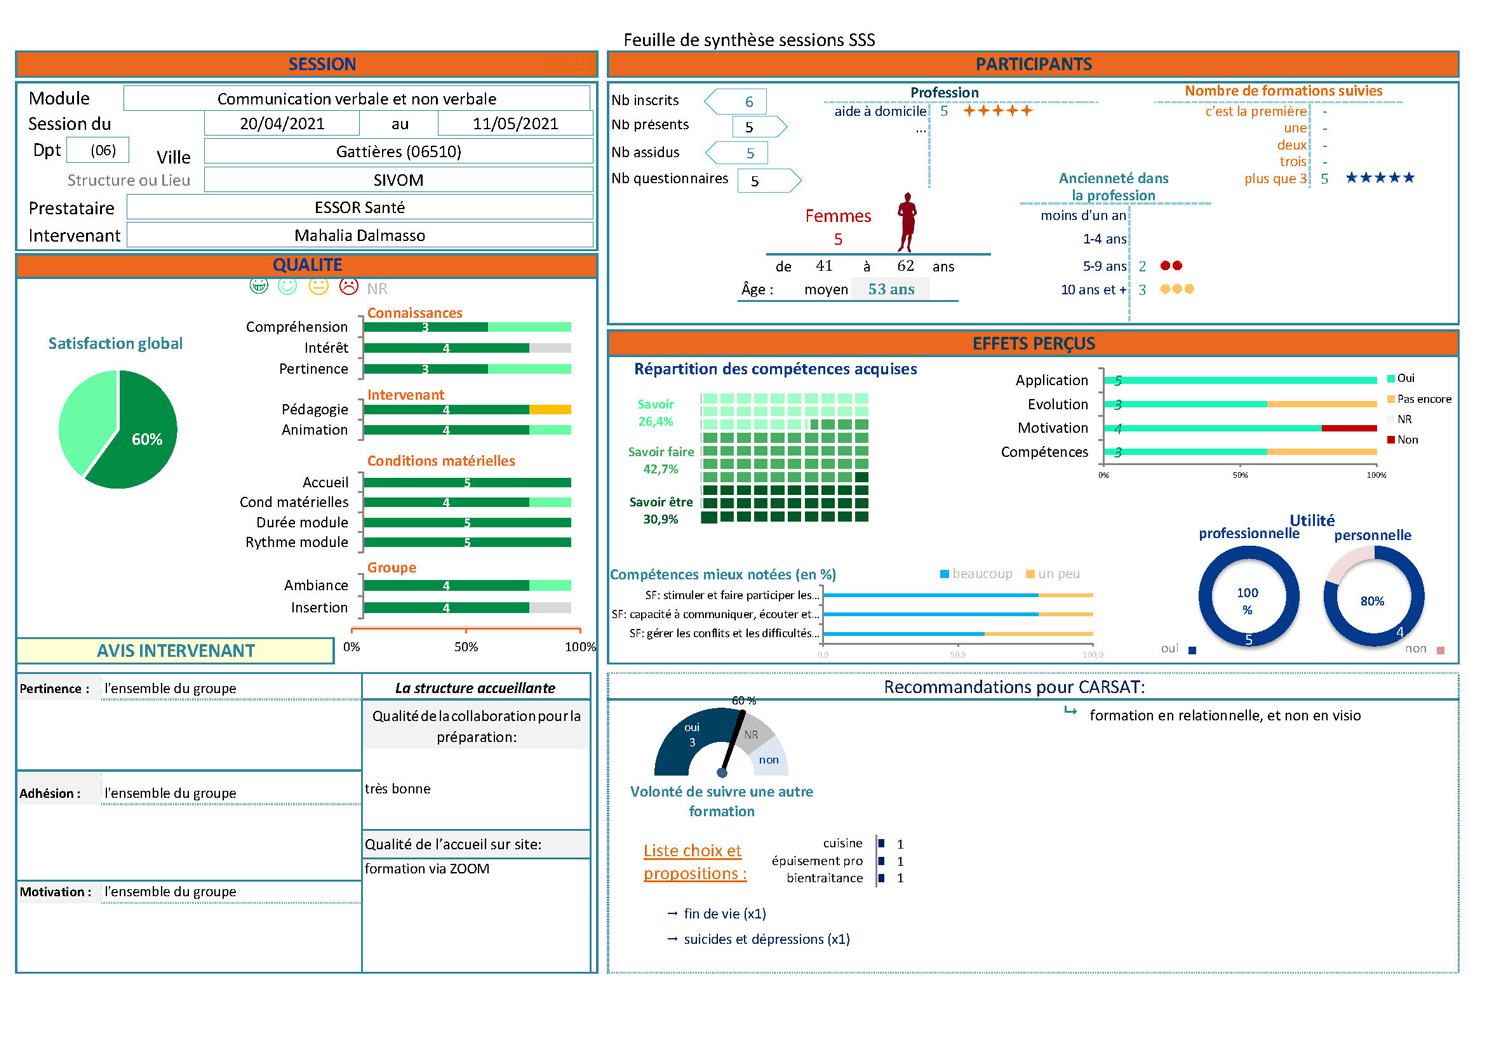The height and width of the screenshot is (1061, 1500).
Task: Click the QUALITE section header
Action: pos(307,265)
